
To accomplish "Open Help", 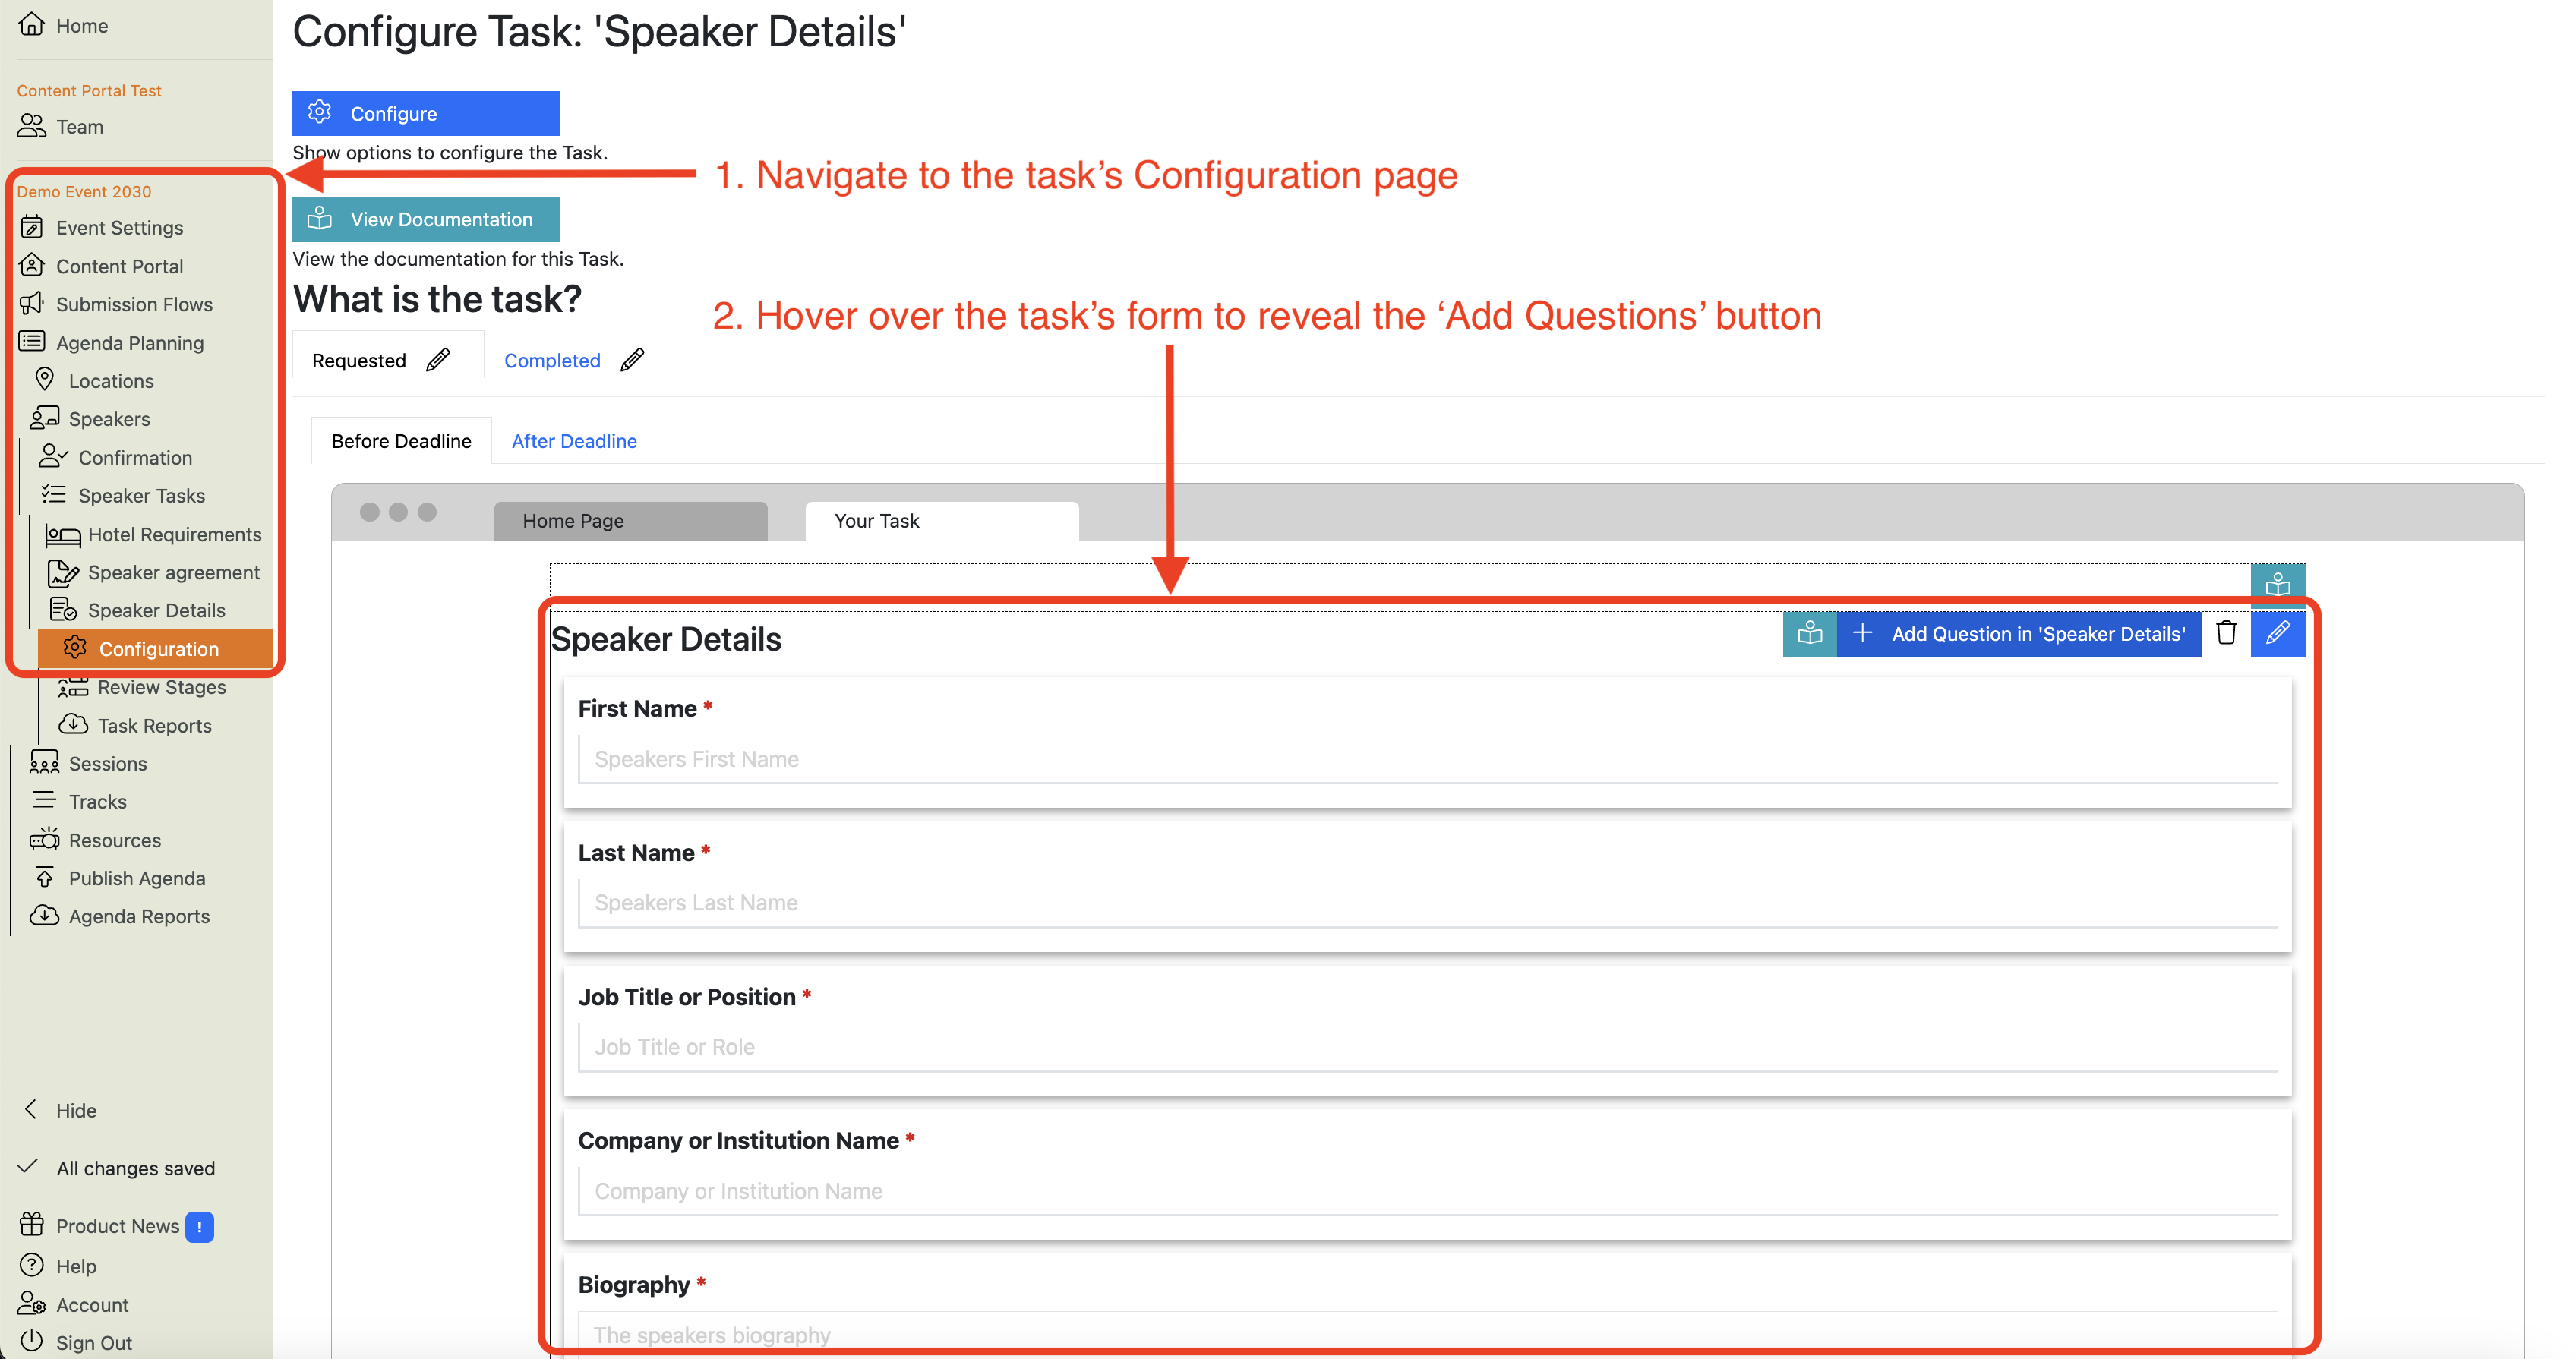I will (x=58, y=1266).
